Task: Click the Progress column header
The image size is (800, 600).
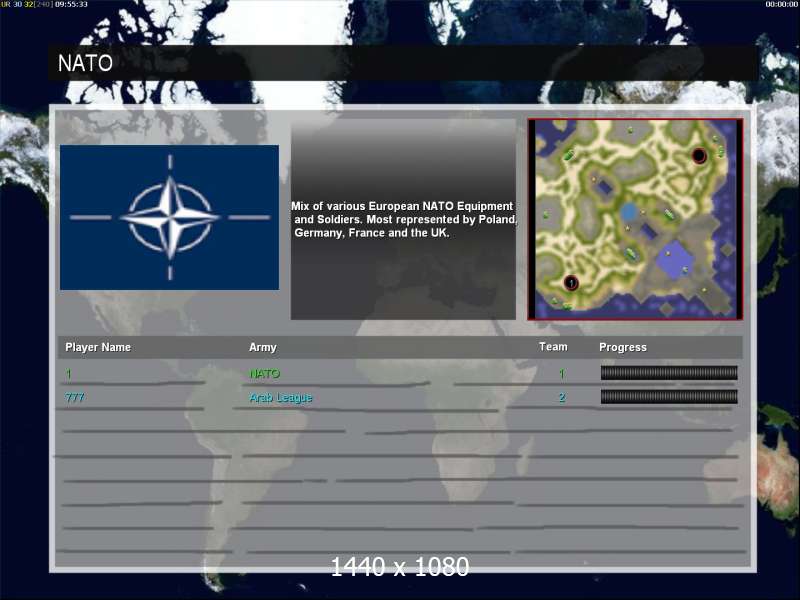Action: coord(623,347)
